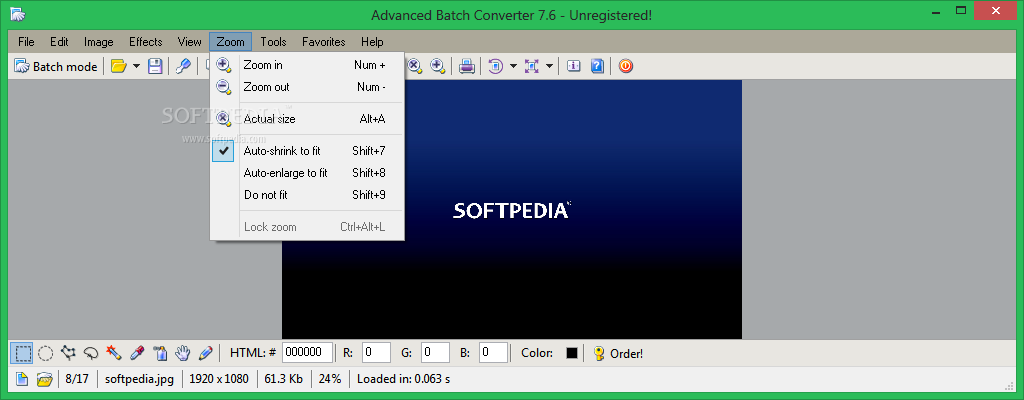Select the polygon selection tool
This screenshot has height=400, width=1024.
[x=69, y=354]
